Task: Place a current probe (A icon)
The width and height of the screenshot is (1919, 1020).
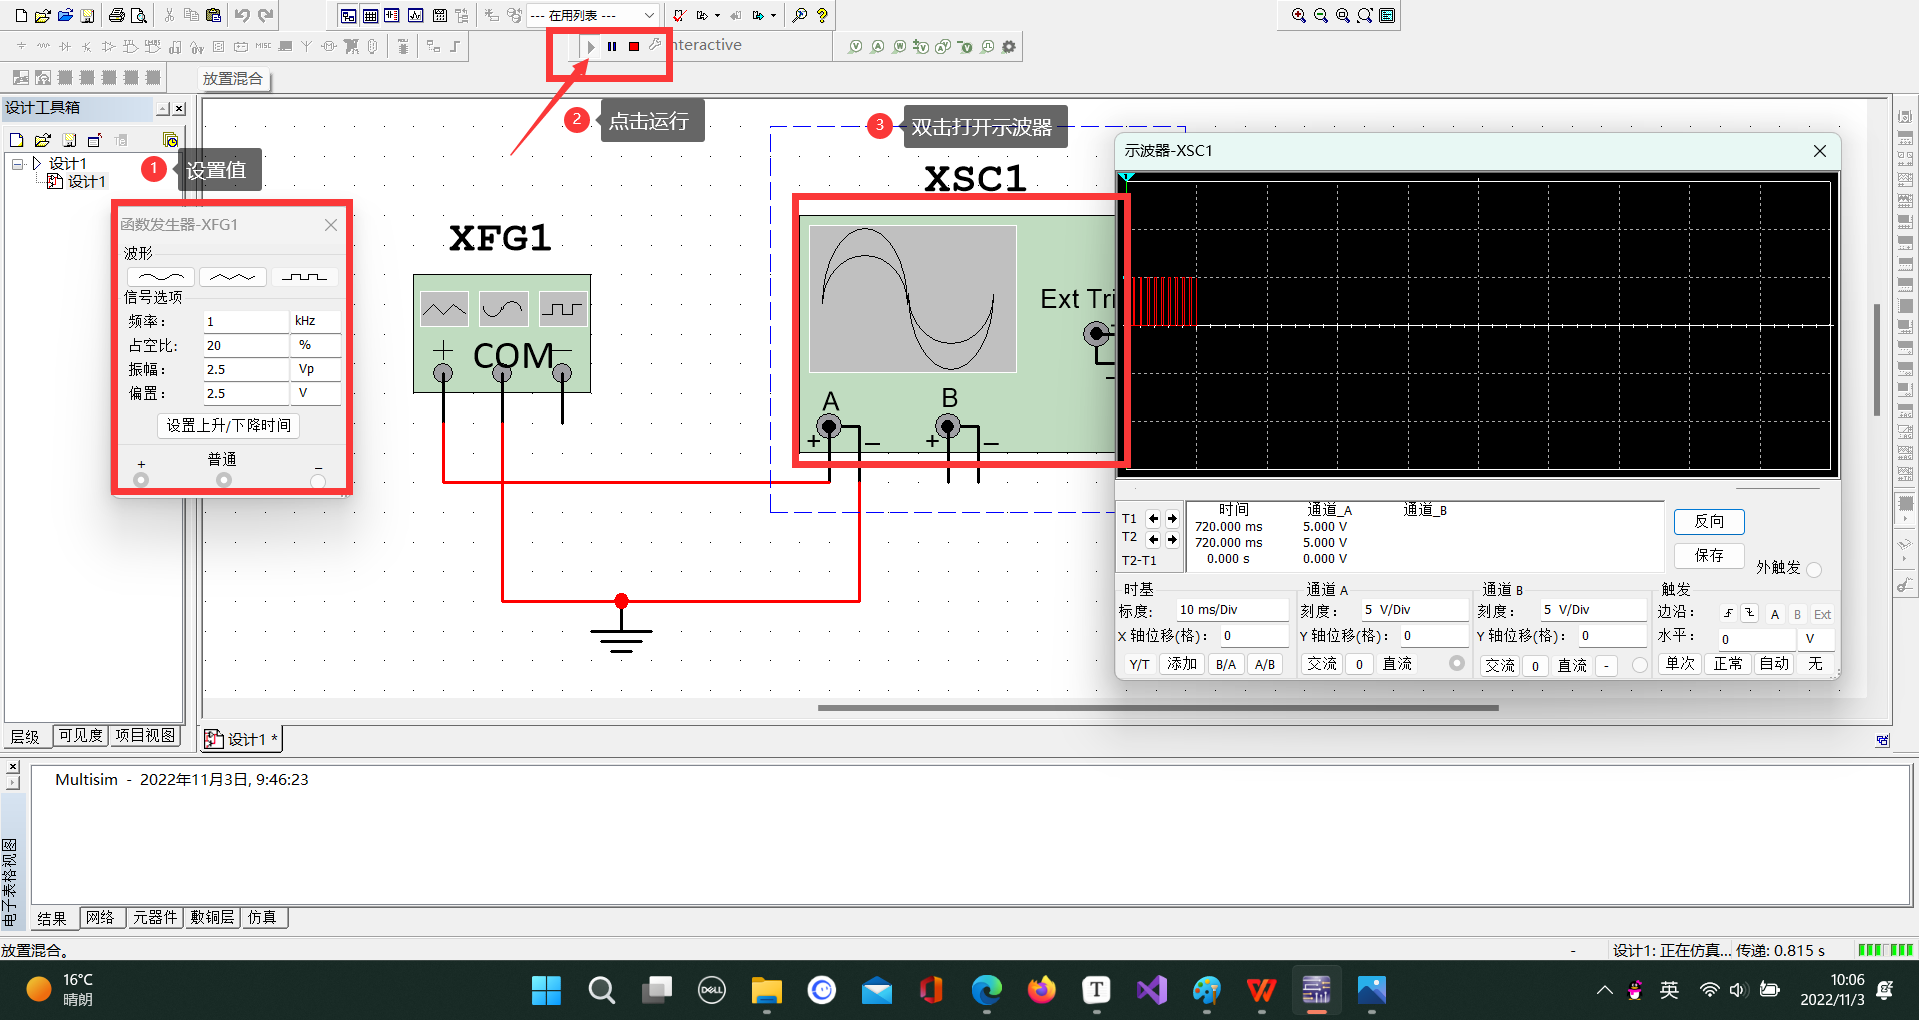Action: coord(877,47)
